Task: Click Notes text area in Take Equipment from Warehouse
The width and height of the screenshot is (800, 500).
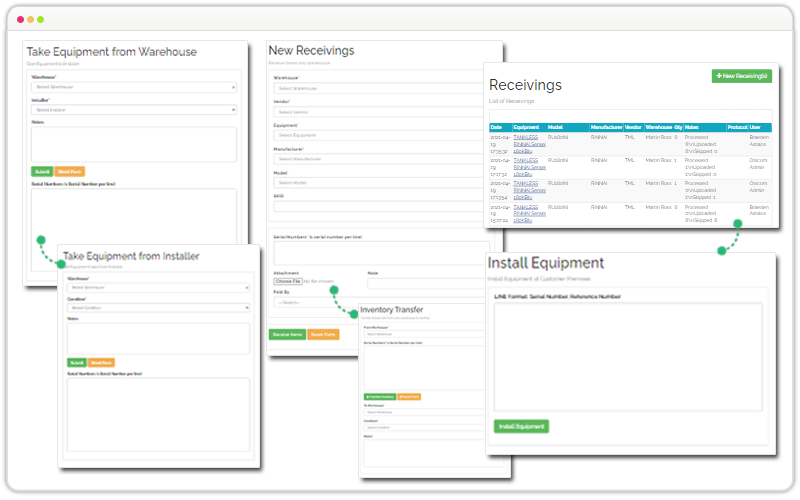Action: click(132, 144)
